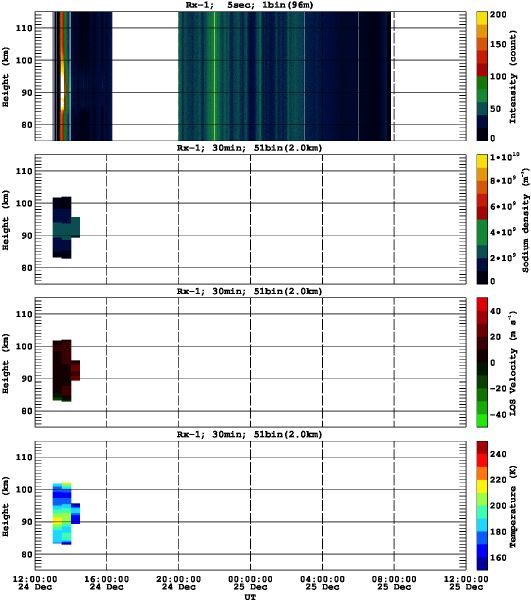This screenshot has width=531, height=600.
Task: Click the Intensity colorbar yellow 200 level
Action: tap(482, 18)
